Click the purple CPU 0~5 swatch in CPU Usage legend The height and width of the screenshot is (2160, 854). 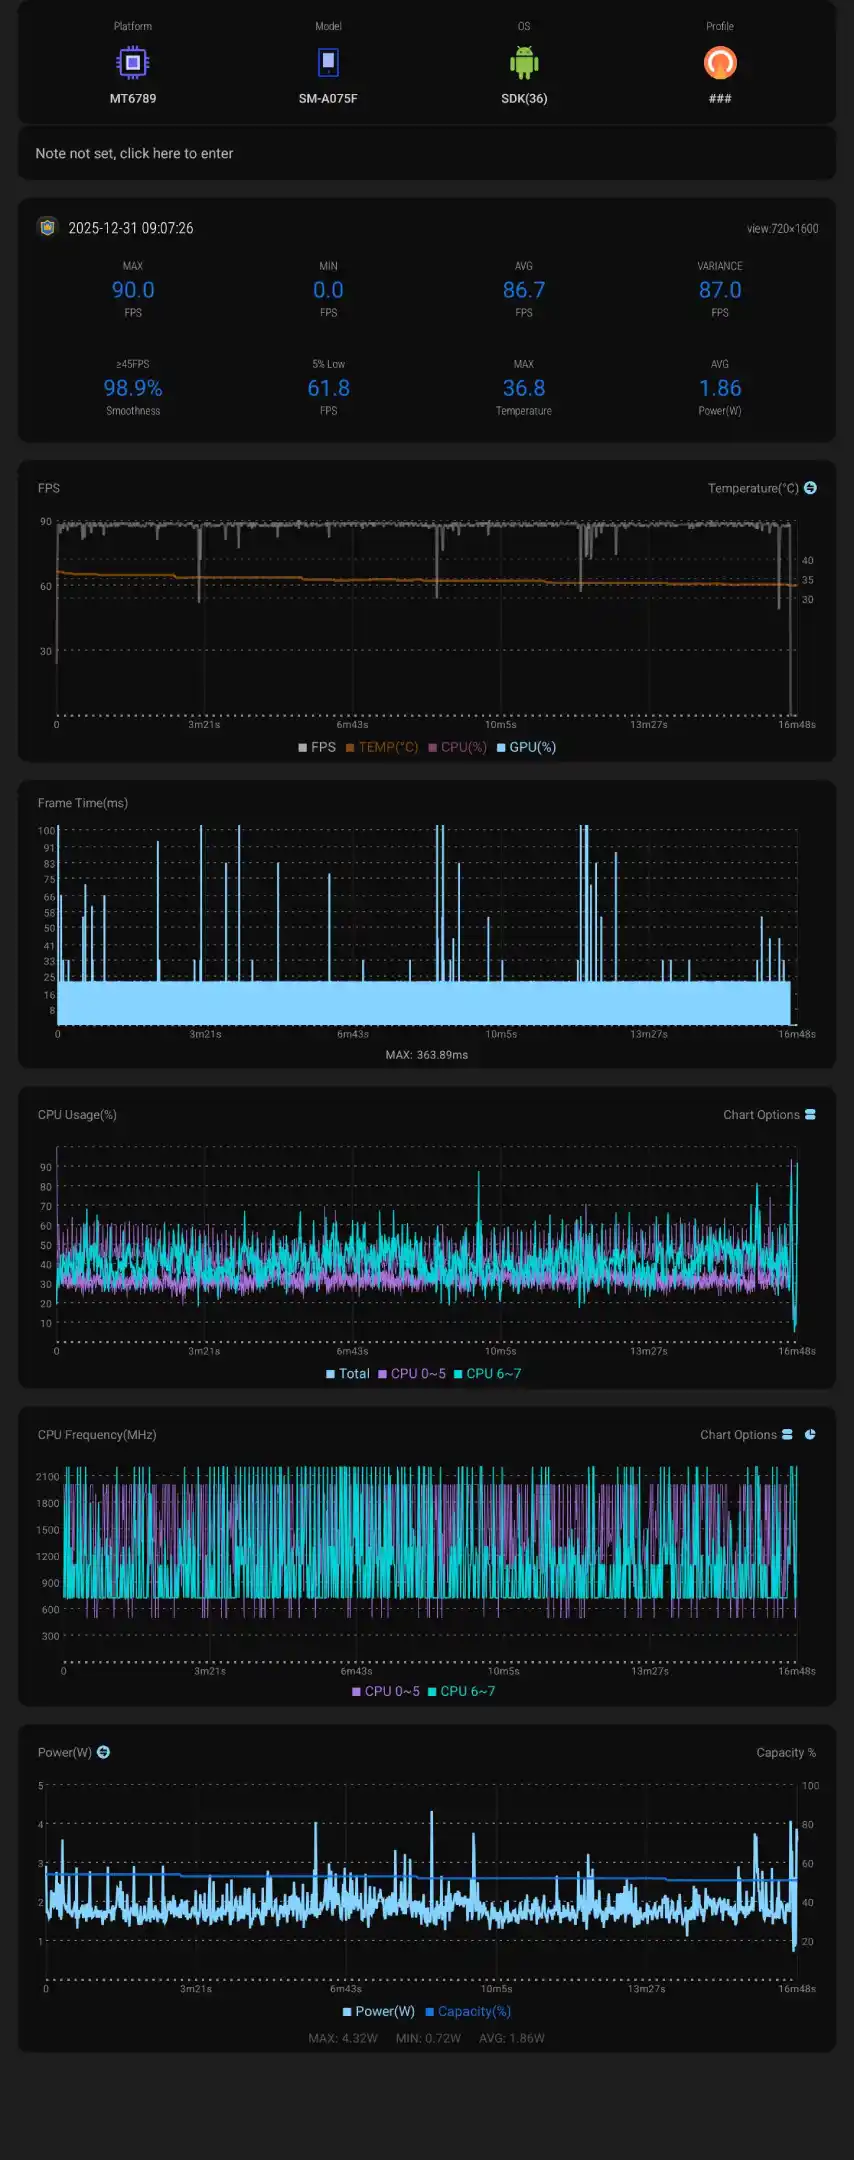click(x=382, y=1374)
